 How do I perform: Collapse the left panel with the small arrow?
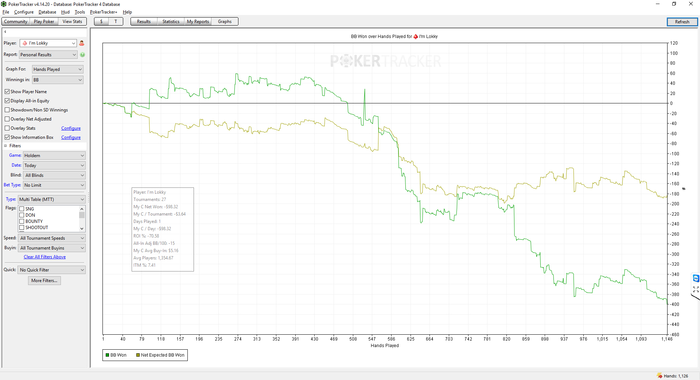tap(5, 32)
